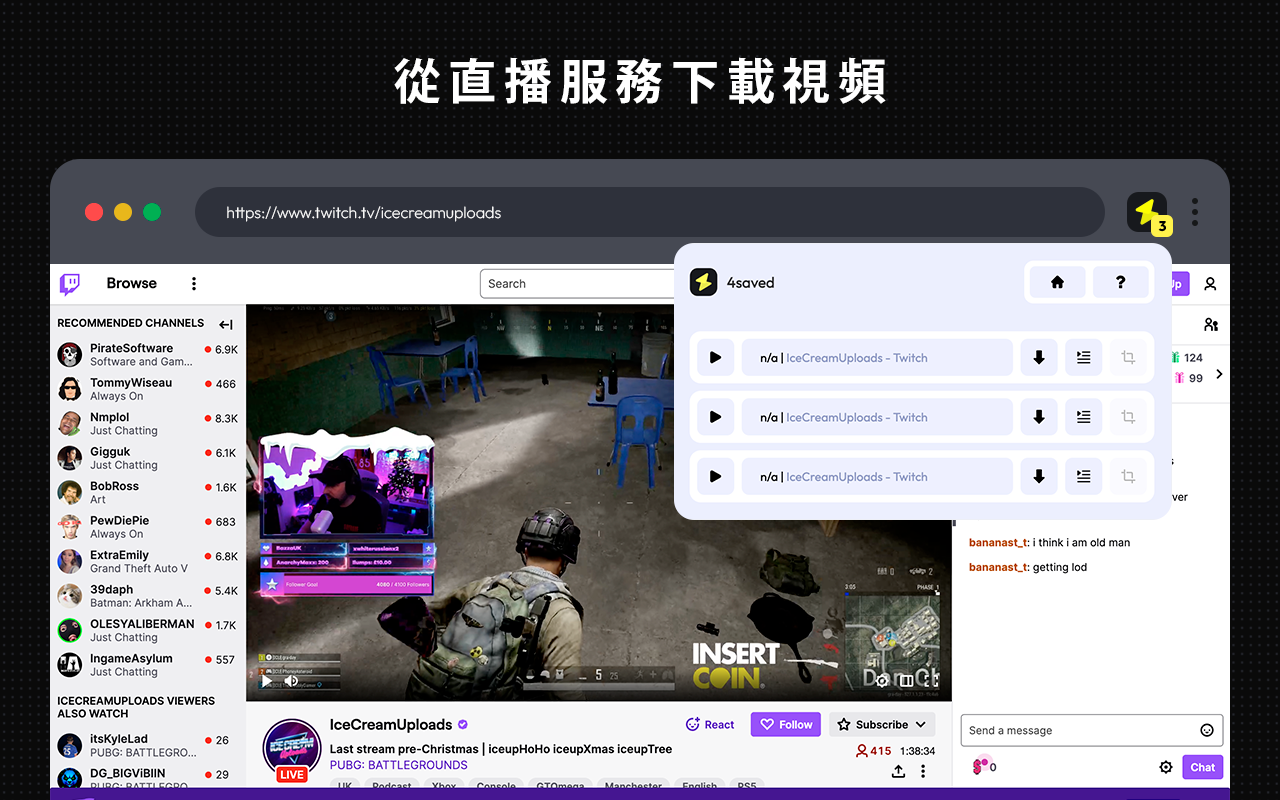Send message with the Chat button
1280x800 pixels.
point(1203,767)
